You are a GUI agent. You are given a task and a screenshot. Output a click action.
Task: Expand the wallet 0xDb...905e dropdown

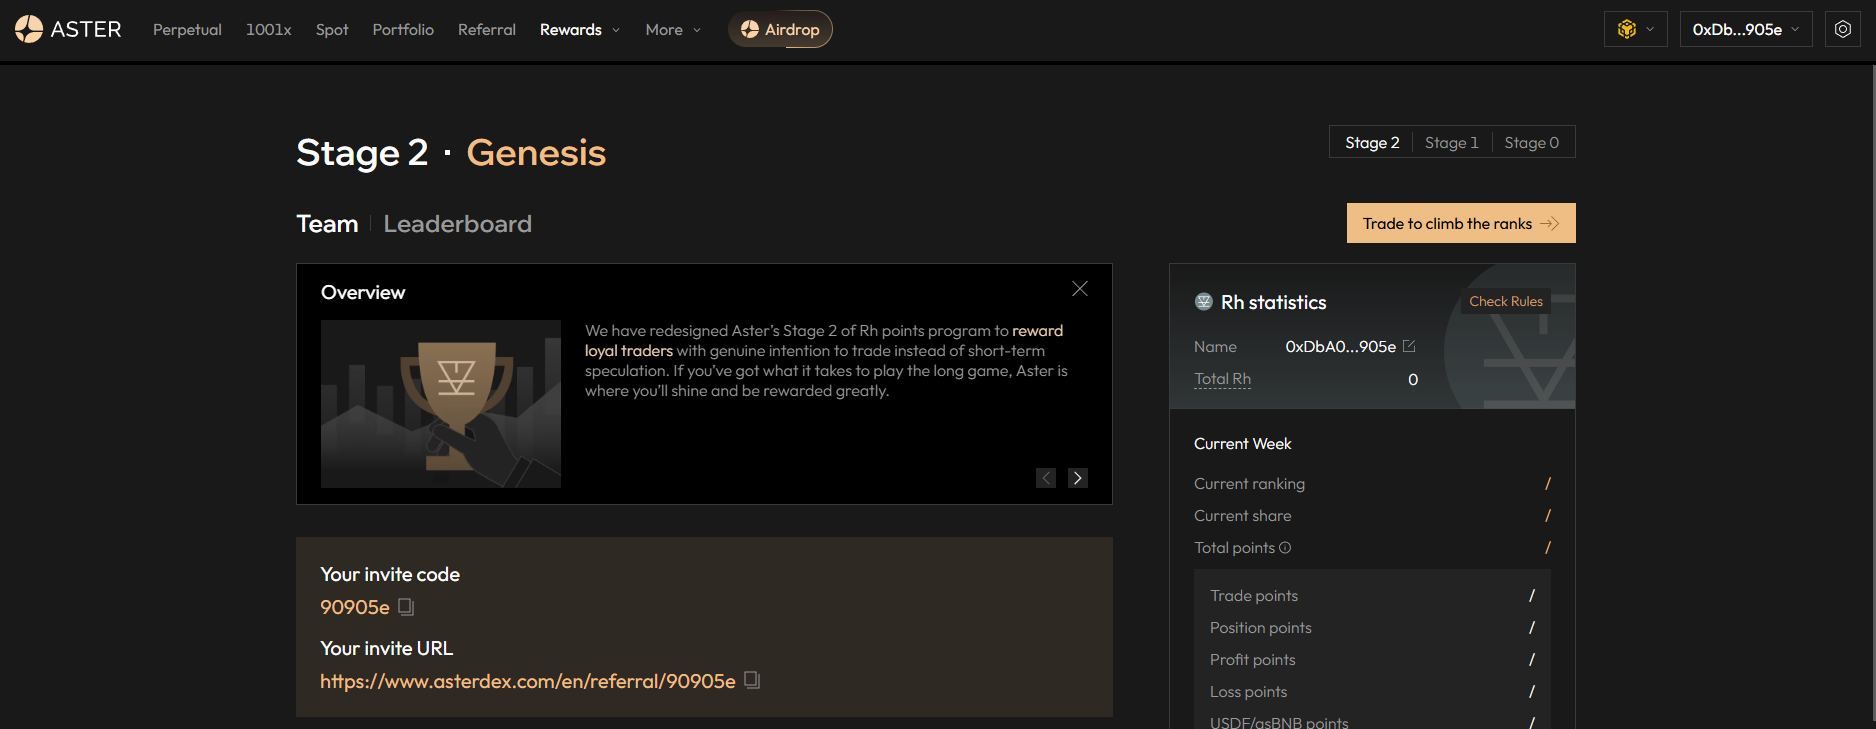1745,29
